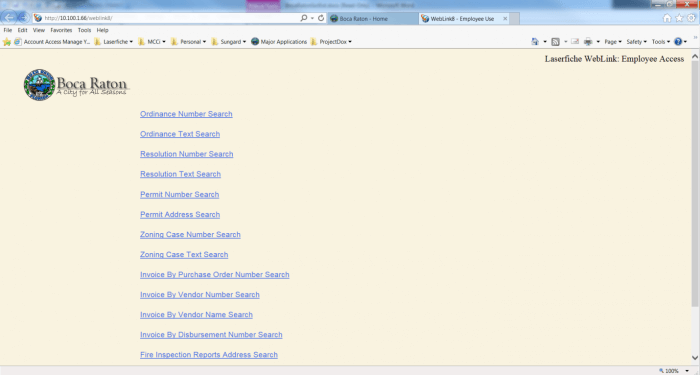Open the Page dropdown menu
This screenshot has width=700, height=375.
[612, 42]
